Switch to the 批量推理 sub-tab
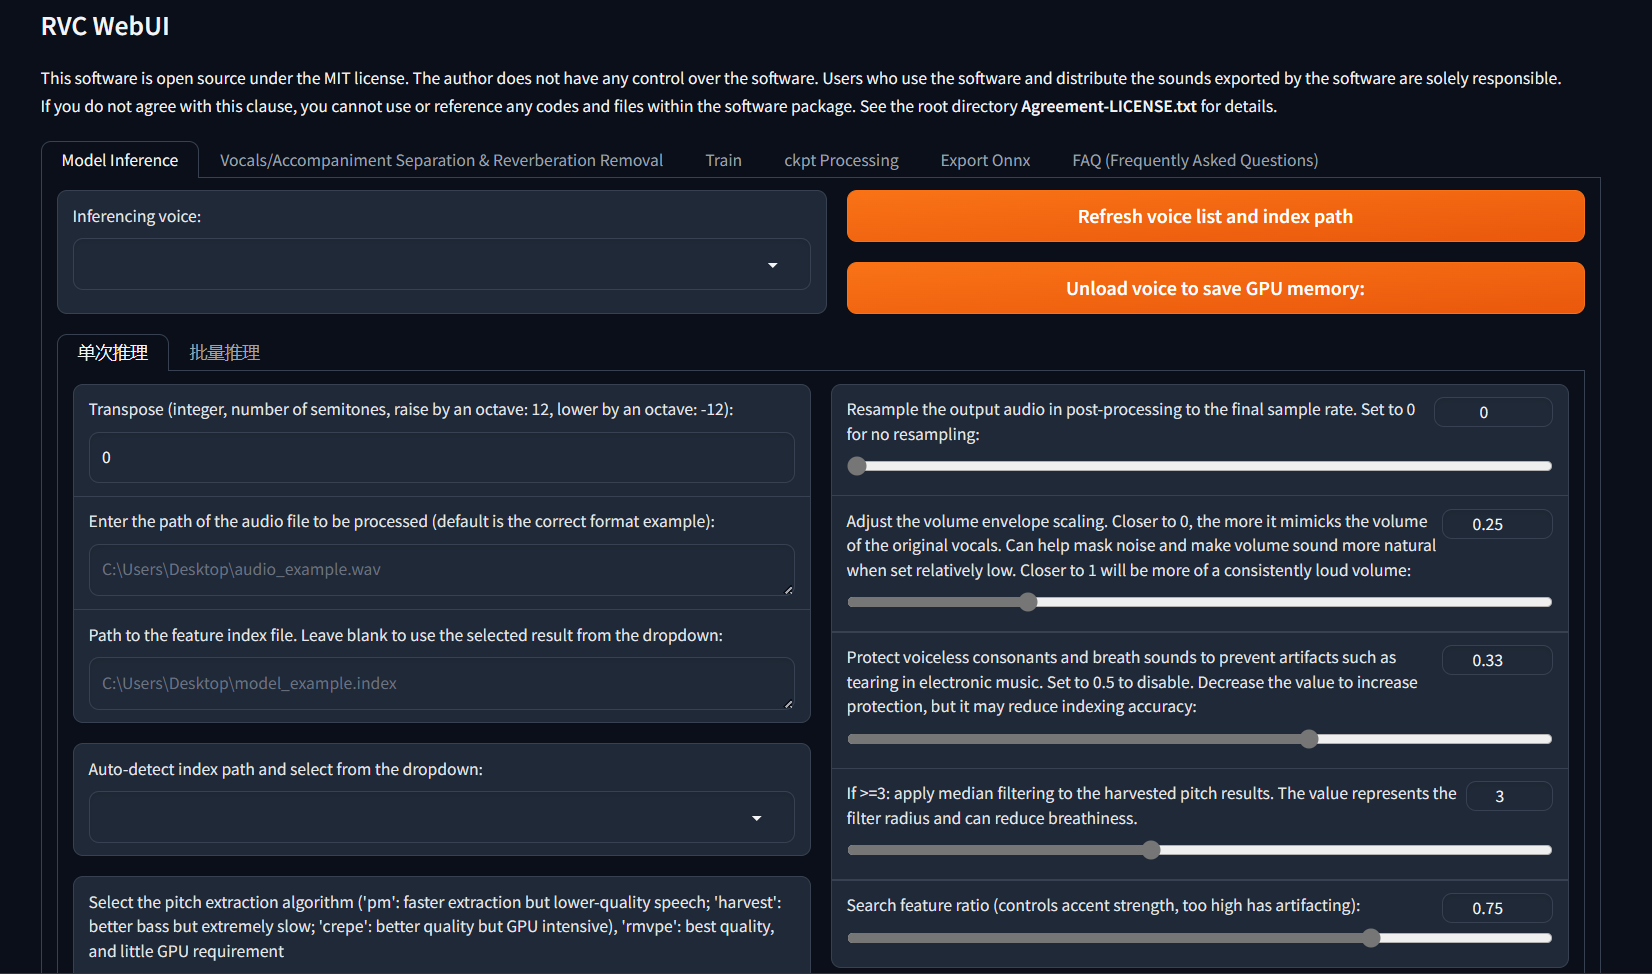 [x=225, y=352]
